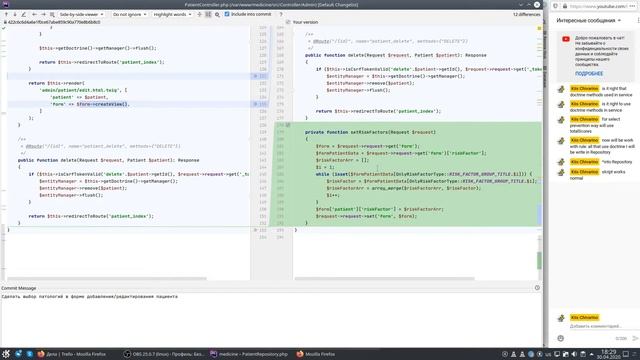Click ПОДРОБНЕЕ link in YouTube chat
The image size is (640, 360).
tap(589, 73)
